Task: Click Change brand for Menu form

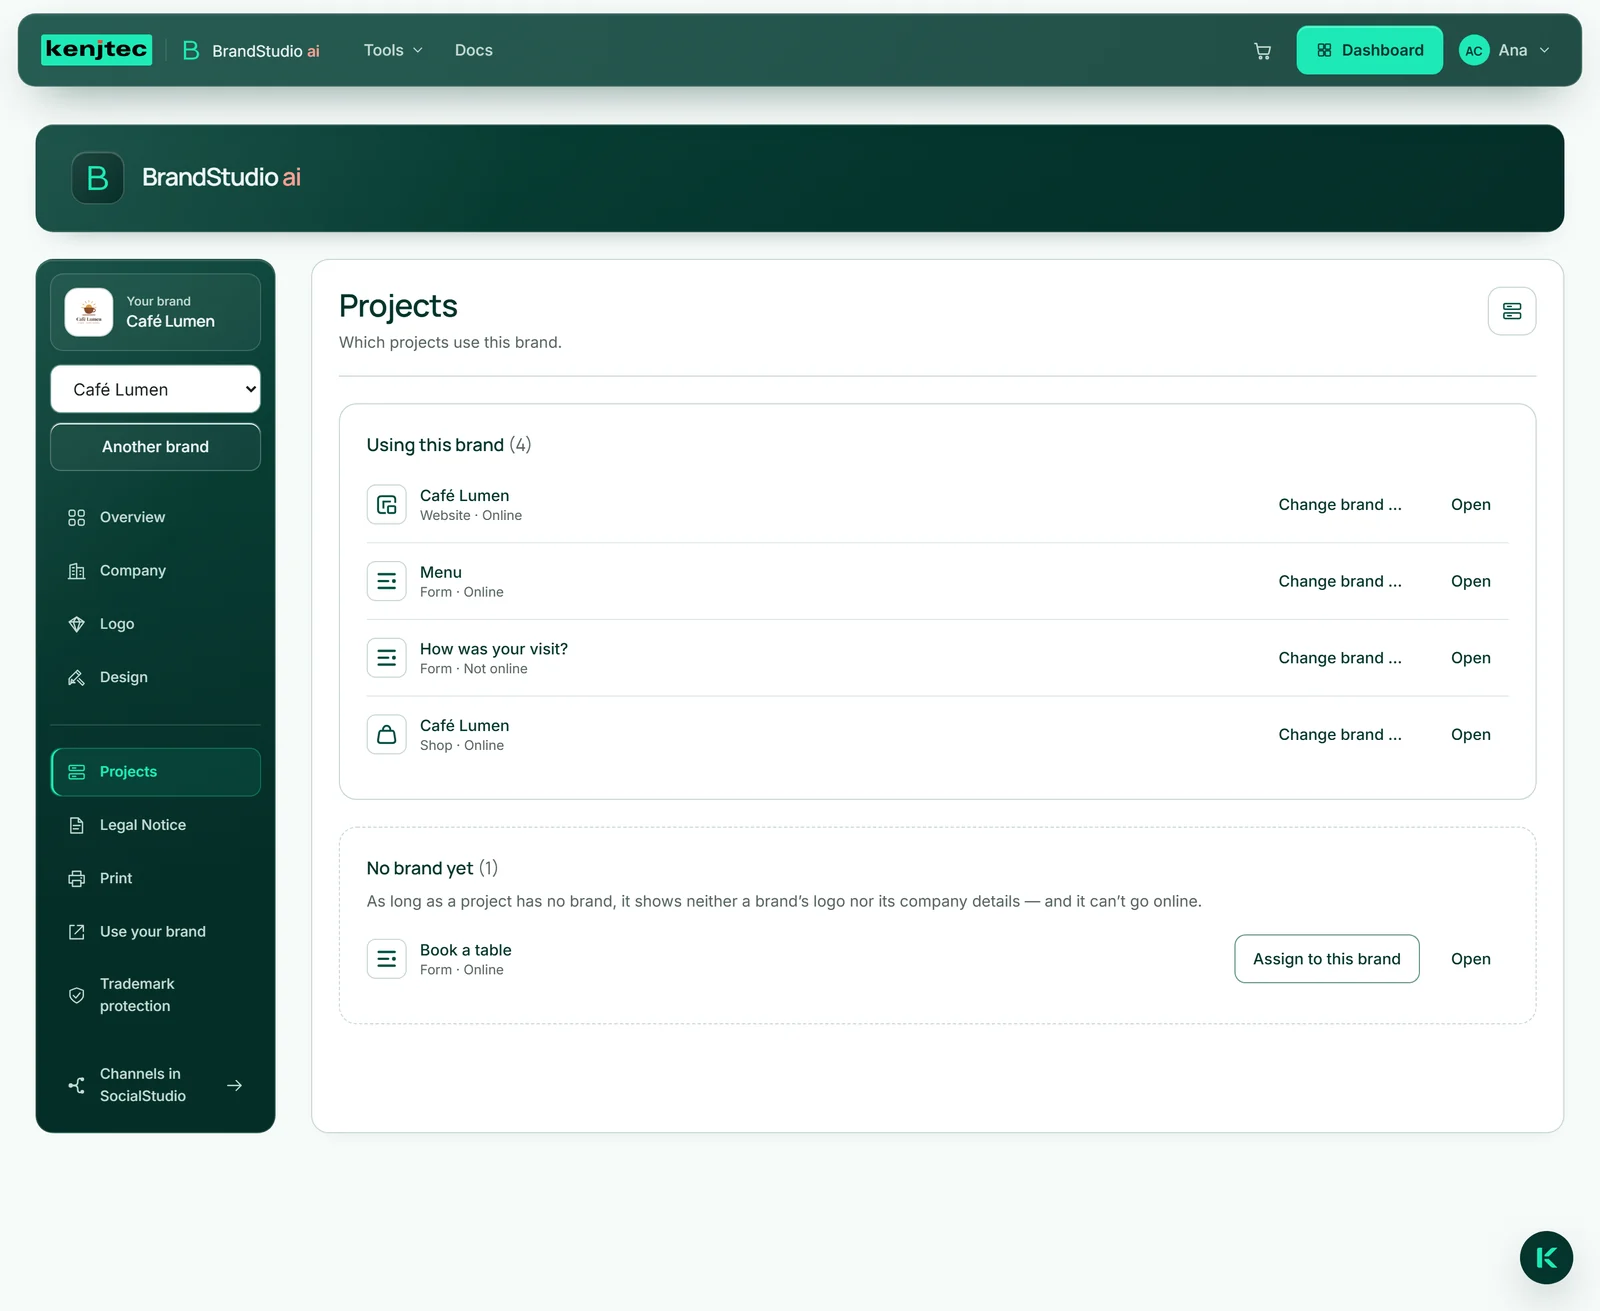Action: point(1339,581)
